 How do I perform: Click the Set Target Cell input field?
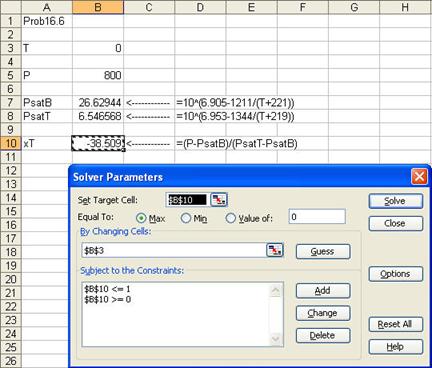tap(188, 200)
